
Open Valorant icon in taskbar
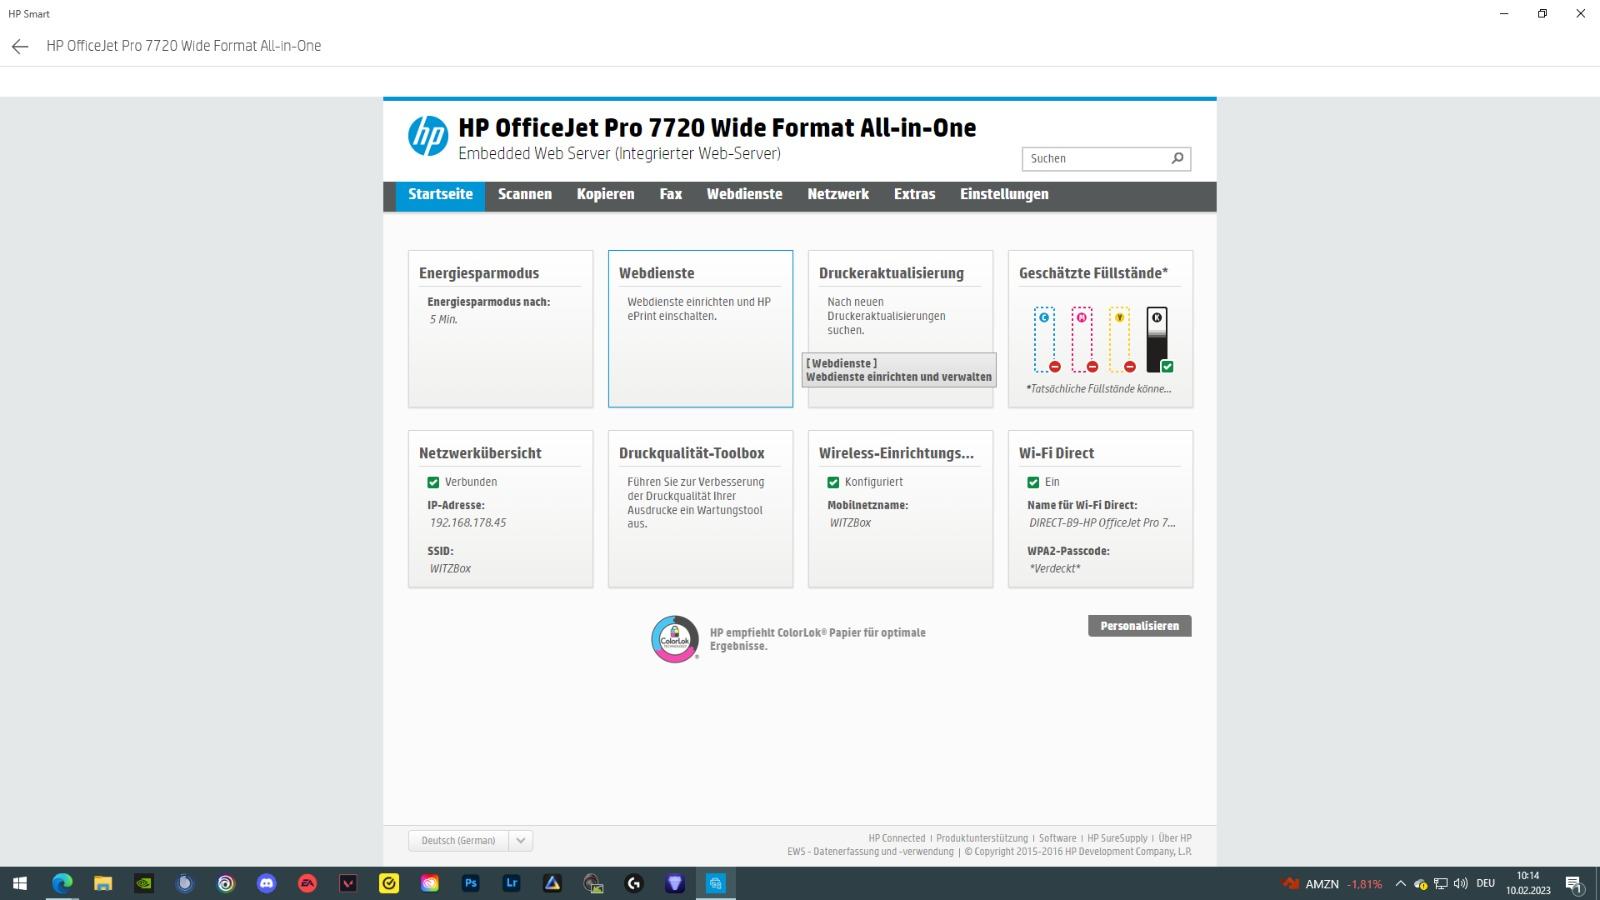348,883
